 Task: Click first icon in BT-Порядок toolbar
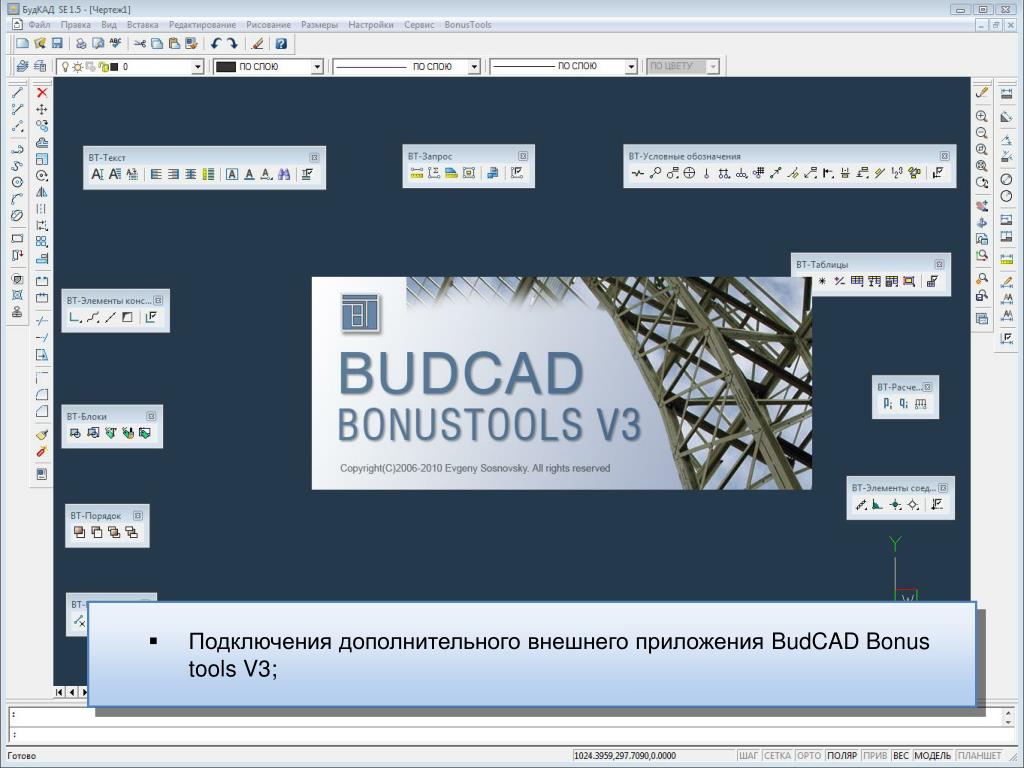point(80,532)
